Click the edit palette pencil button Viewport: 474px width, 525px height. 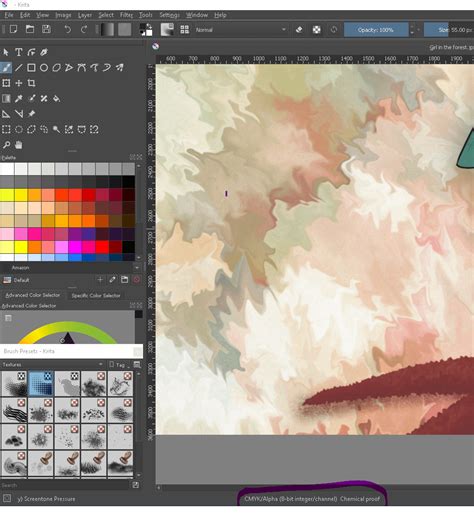[x=112, y=280]
